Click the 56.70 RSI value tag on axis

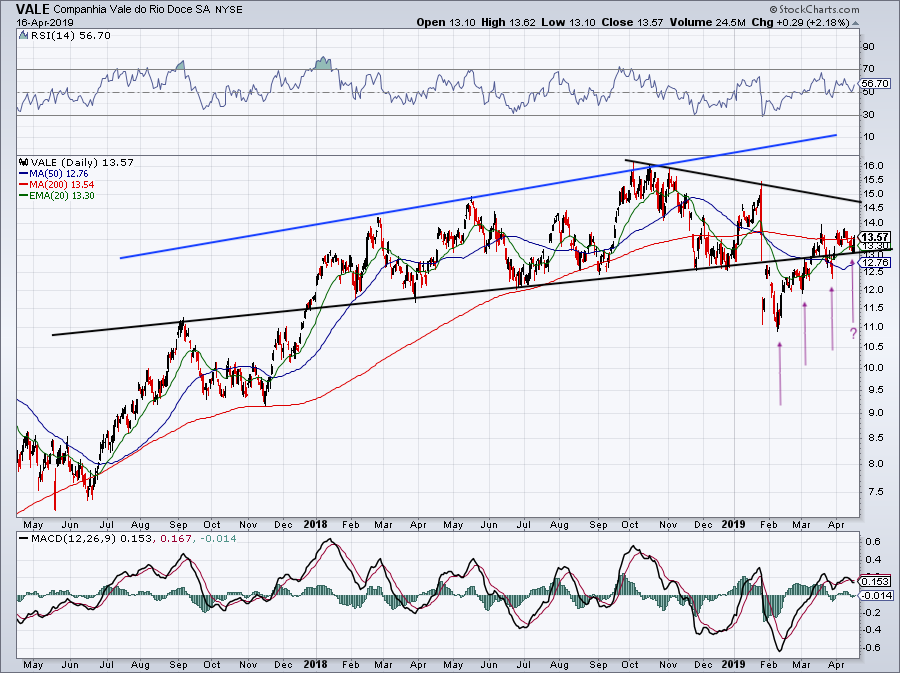(x=876, y=83)
